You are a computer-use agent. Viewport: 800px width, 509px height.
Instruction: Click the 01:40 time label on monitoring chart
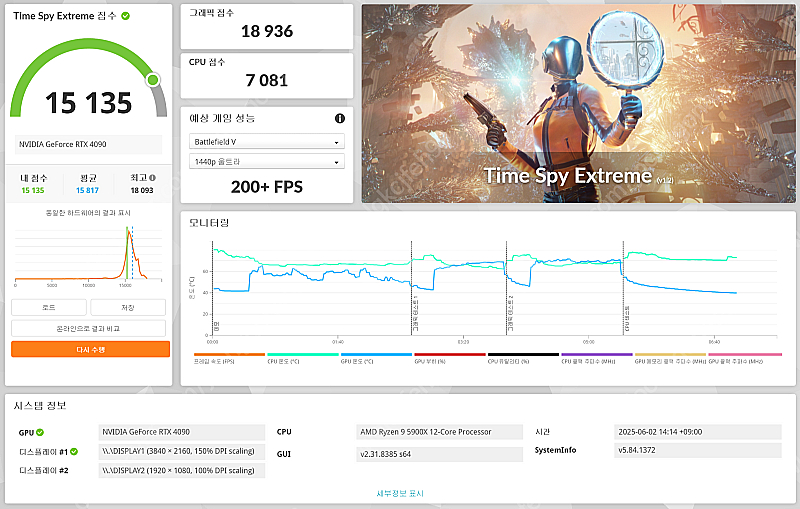338,342
